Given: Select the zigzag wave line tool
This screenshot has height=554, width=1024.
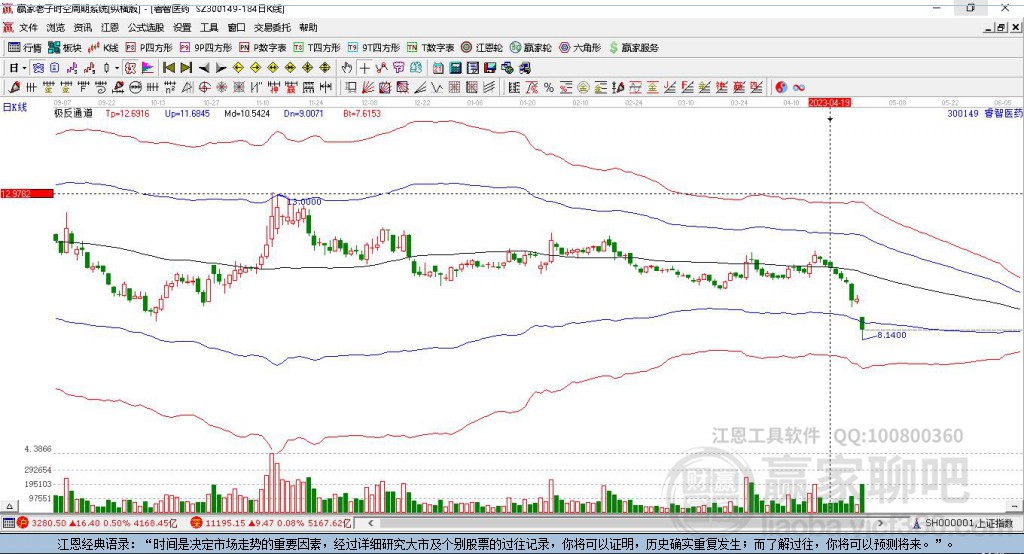Looking at the screenshot, I should click(436, 87).
